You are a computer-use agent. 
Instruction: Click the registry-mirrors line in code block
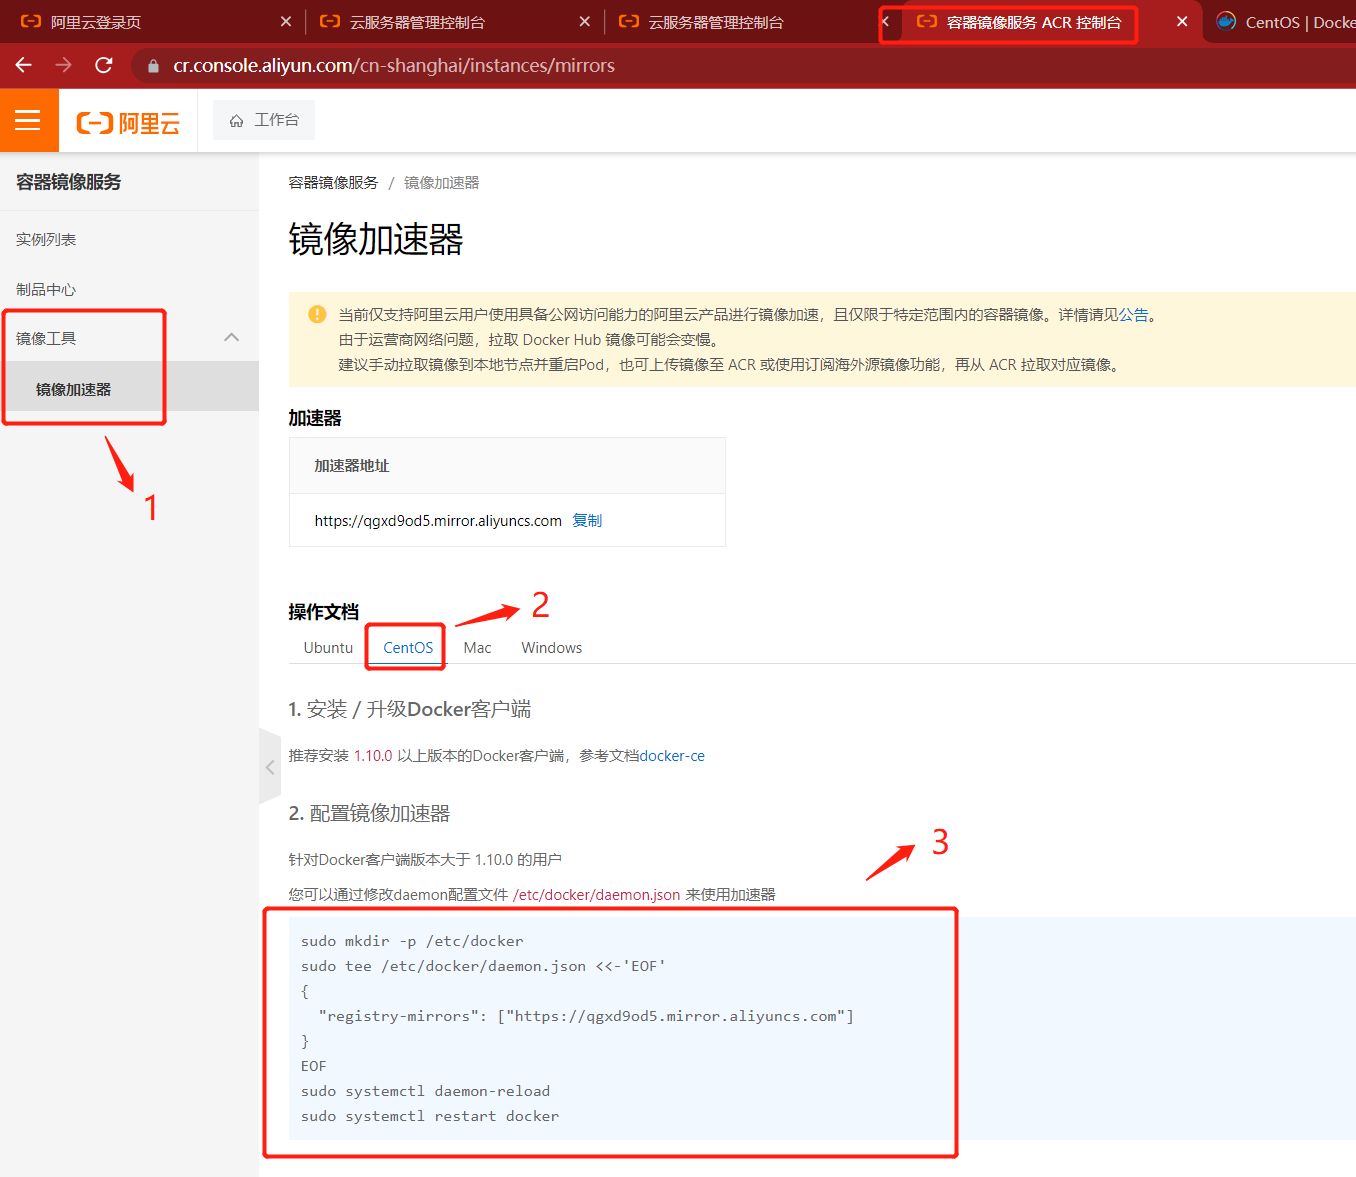[586, 1016]
